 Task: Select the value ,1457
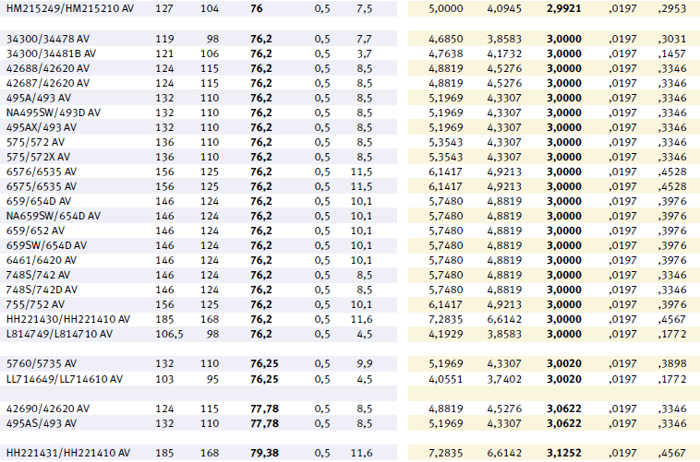672,54
